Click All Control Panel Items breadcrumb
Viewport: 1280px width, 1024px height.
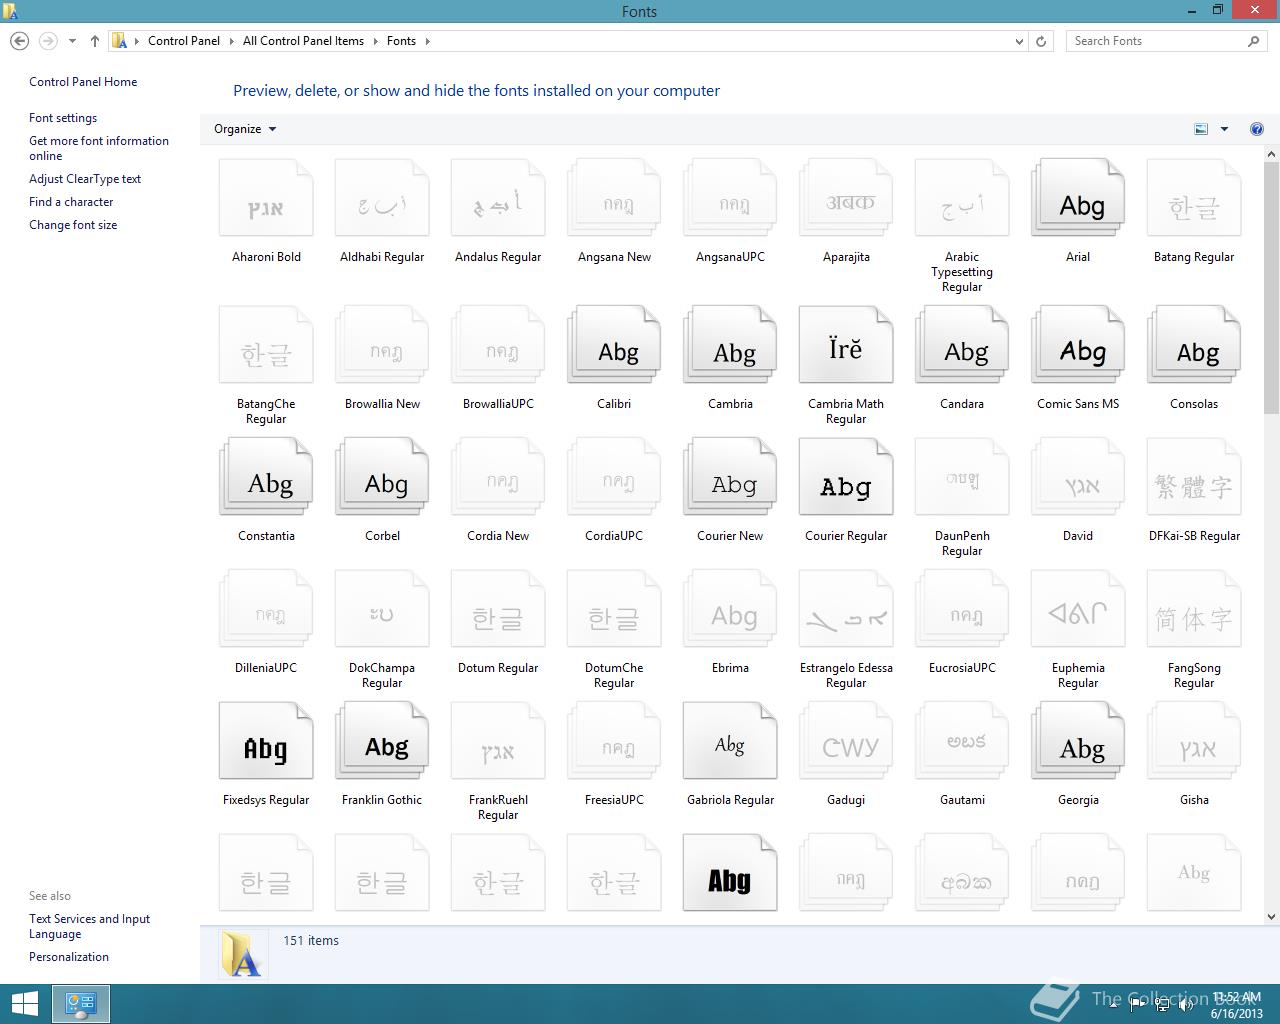[x=303, y=41]
